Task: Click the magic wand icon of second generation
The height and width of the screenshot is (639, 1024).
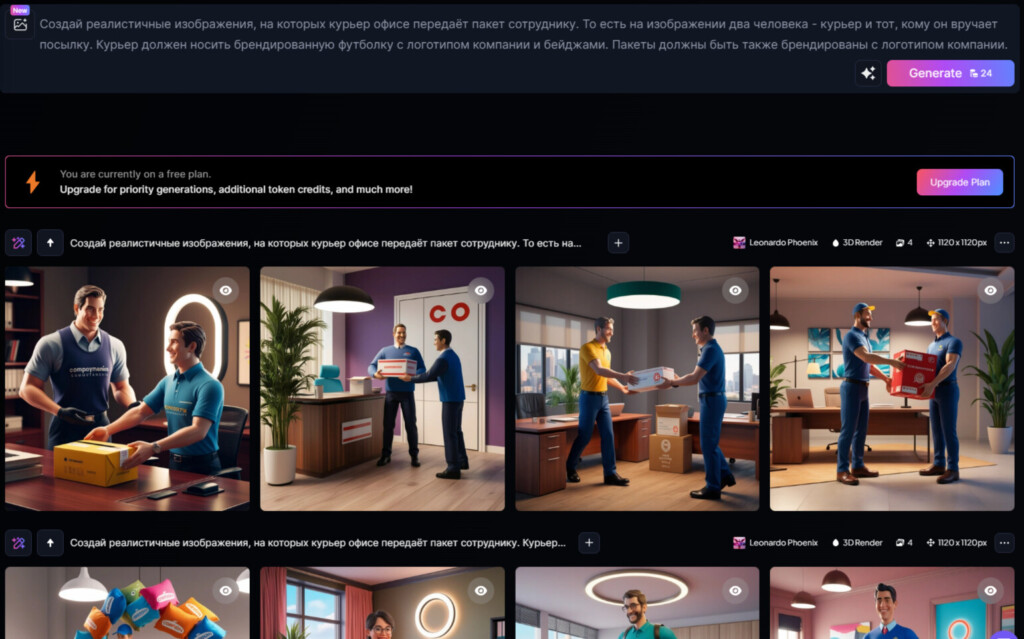Action: coord(18,543)
